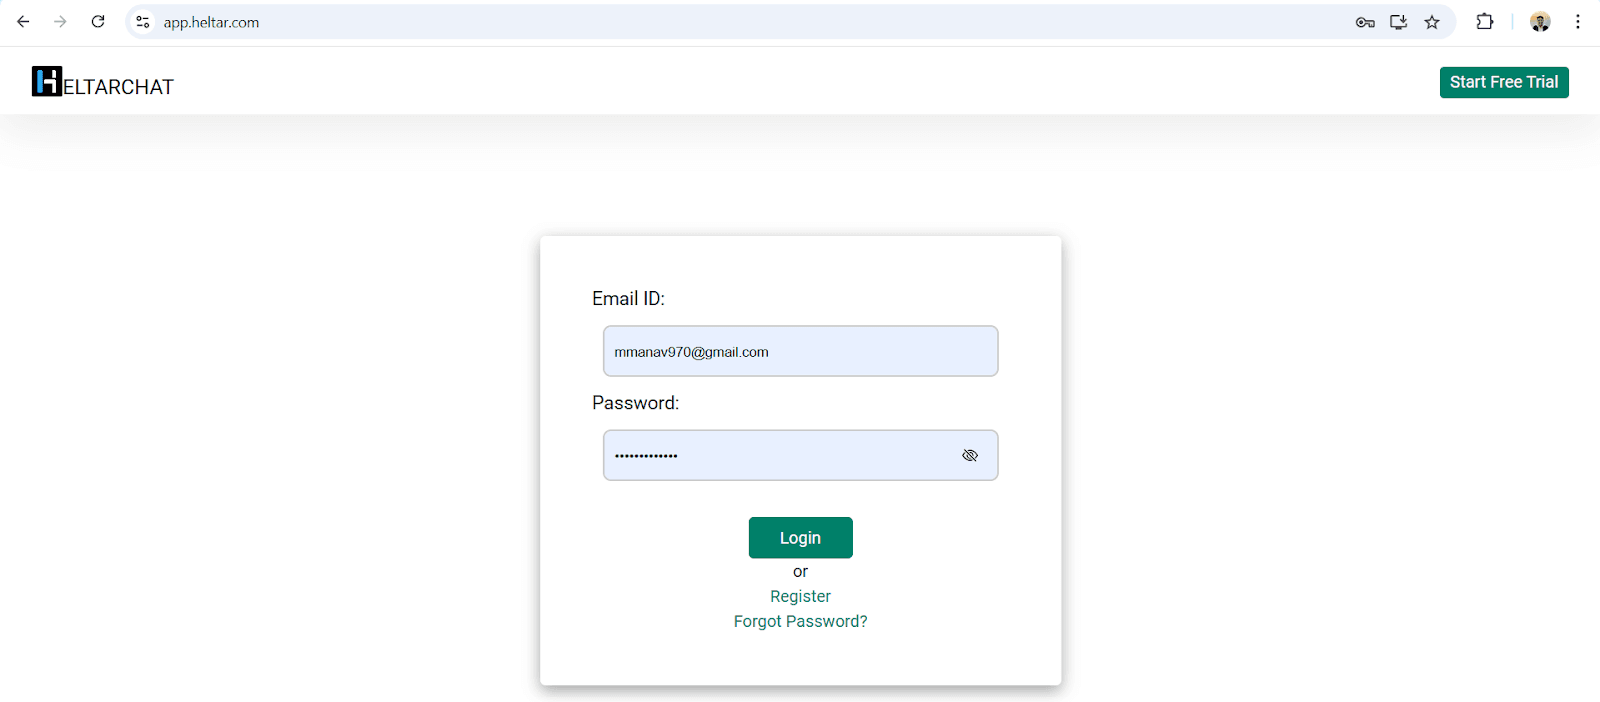This screenshot has width=1600, height=702.
Task: Open the browser extensions puzzle icon
Action: [1485, 21]
